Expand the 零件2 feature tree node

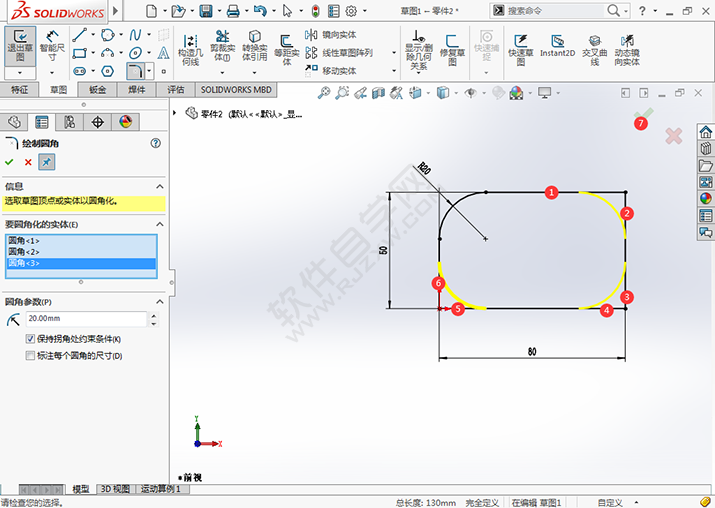[x=176, y=113]
